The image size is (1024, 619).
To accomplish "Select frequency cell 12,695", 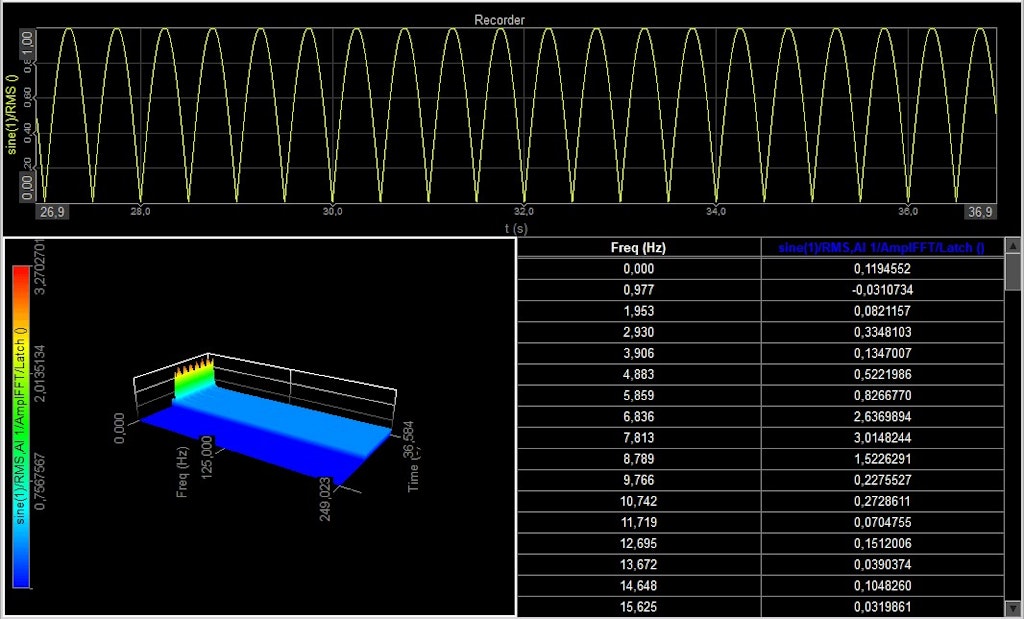I will click(x=639, y=543).
